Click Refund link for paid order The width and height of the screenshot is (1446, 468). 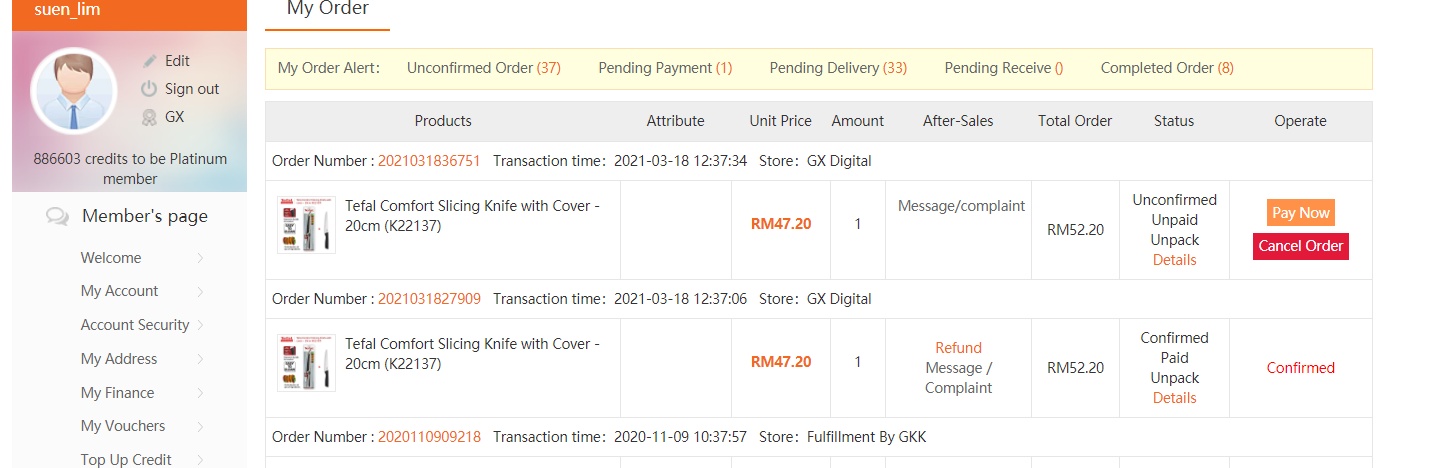click(x=958, y=348)
